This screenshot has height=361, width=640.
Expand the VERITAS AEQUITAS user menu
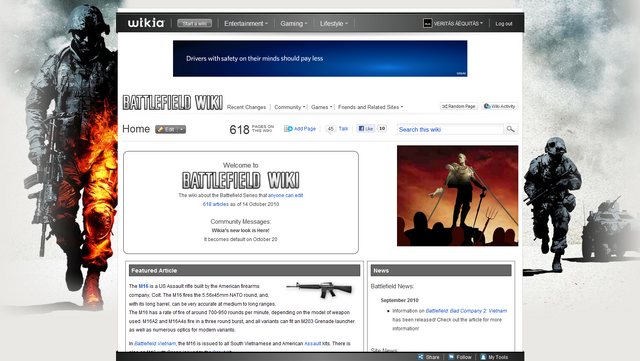tap(458, 23)
